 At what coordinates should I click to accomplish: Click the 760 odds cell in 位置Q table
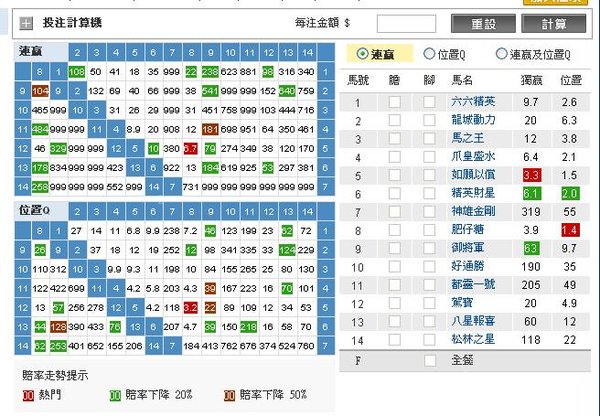pyautogui.click(x=306, y=346)
